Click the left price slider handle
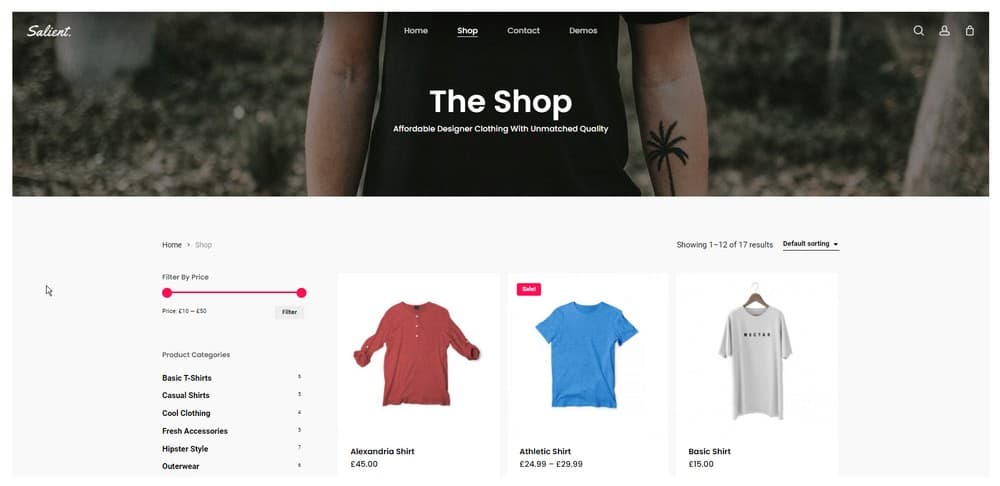The height and width of the screenshot is (486, 1000). [x=167, y=293]
